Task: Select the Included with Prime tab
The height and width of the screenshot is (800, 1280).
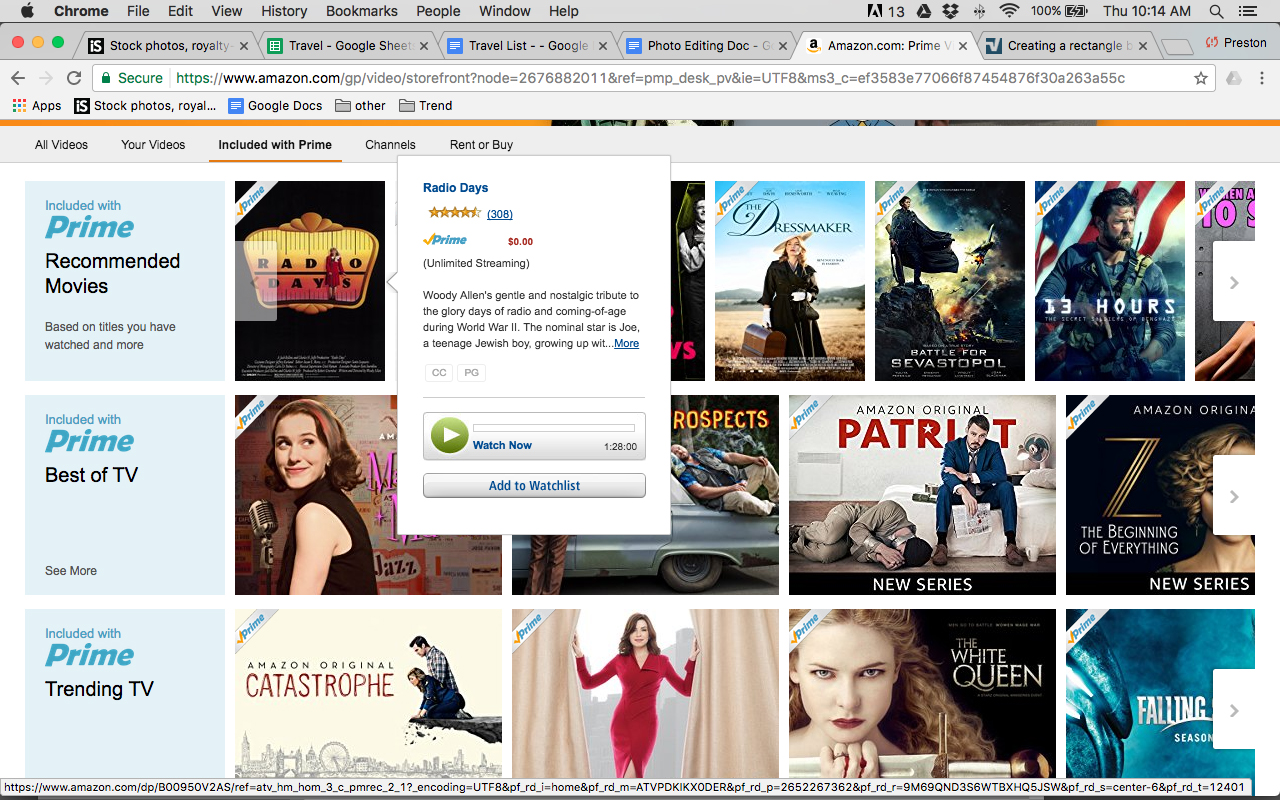Action: coord(275,145)
